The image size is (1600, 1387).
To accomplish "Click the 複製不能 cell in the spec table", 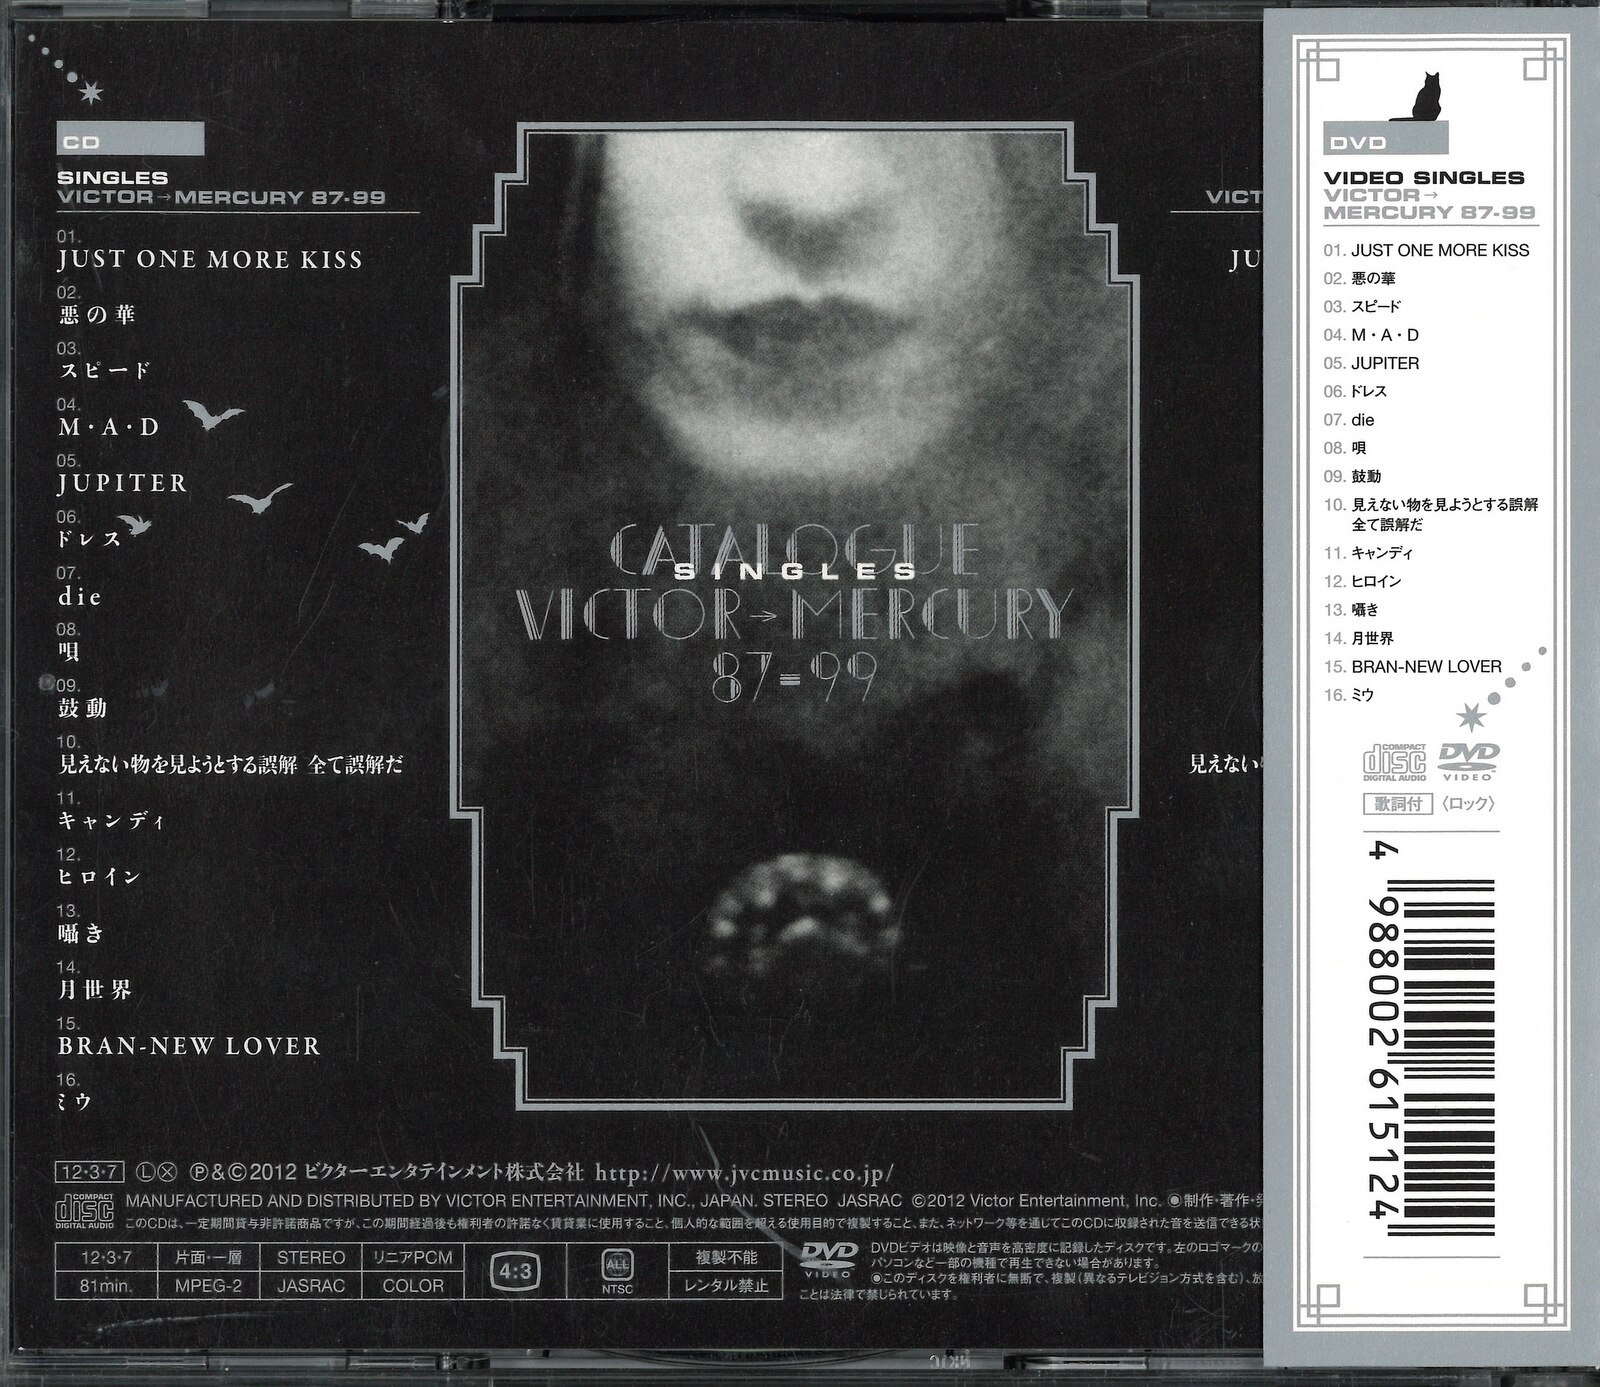I will (x=726, y=1257).
